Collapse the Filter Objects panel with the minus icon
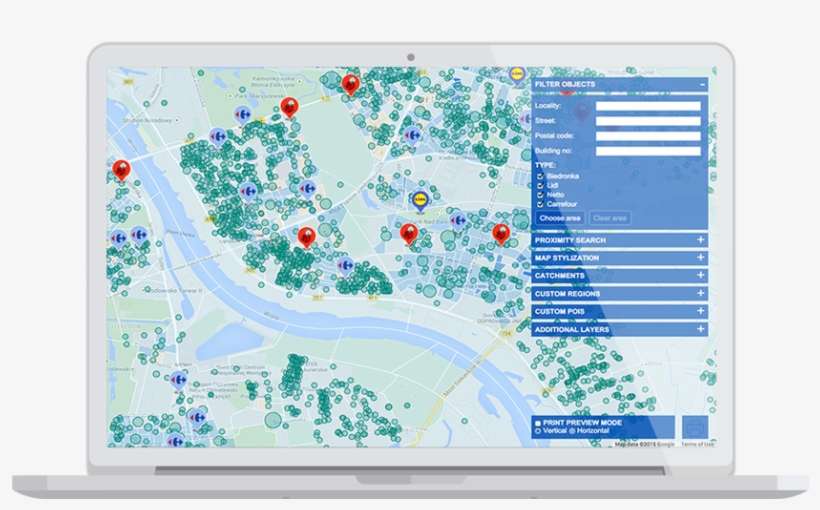This screenshot has height=510, width=820. pos(702,84)
